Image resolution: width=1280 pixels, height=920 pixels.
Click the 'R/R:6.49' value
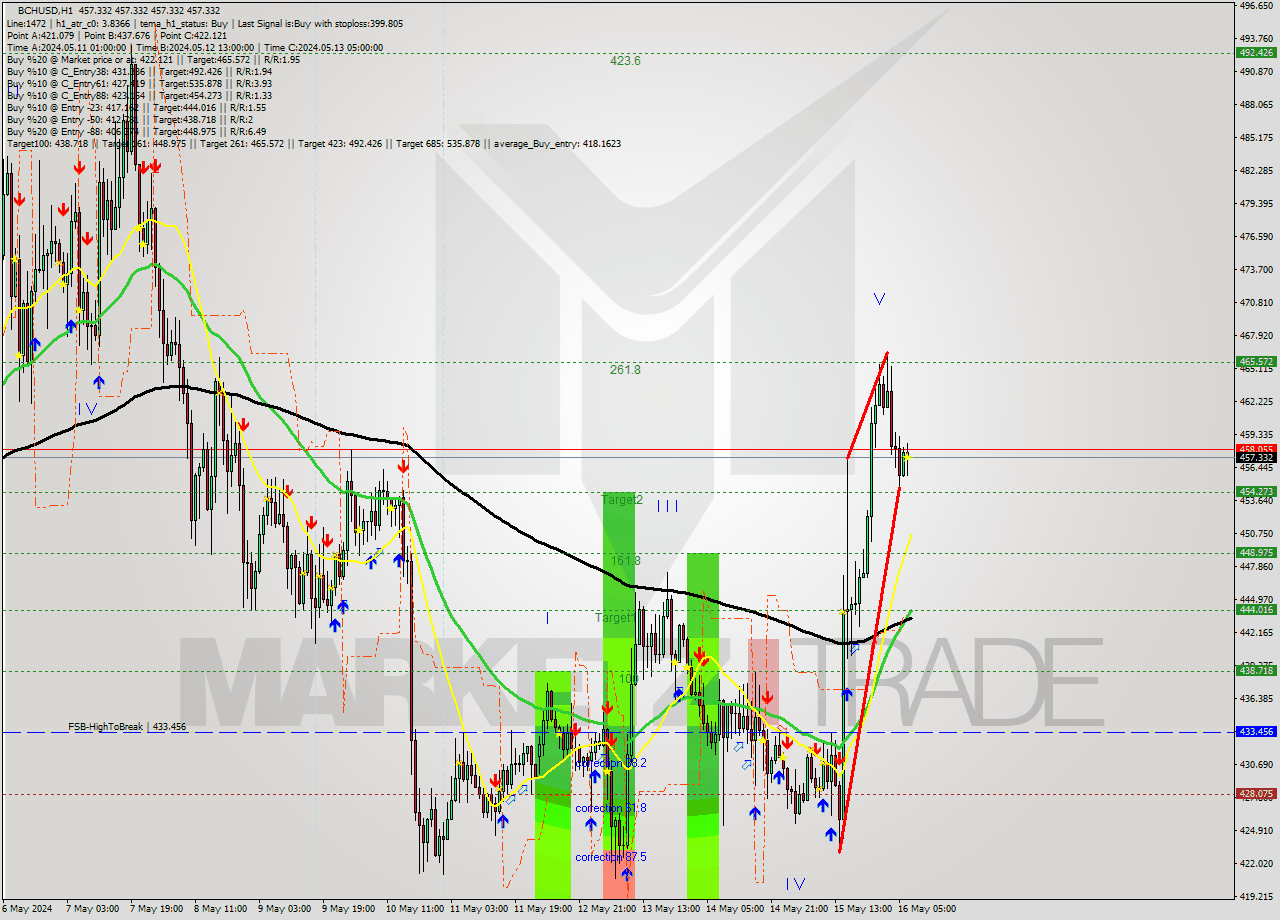pos(247,131)
